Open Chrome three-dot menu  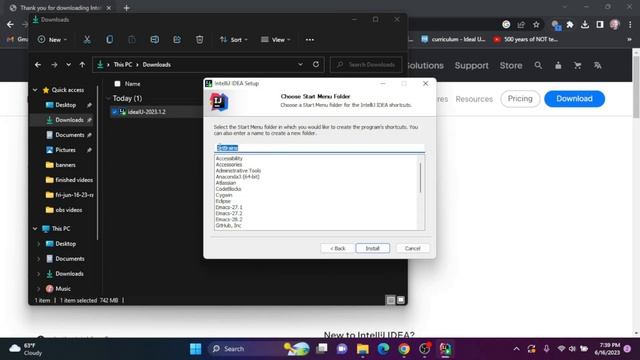(x=630, y=24)
